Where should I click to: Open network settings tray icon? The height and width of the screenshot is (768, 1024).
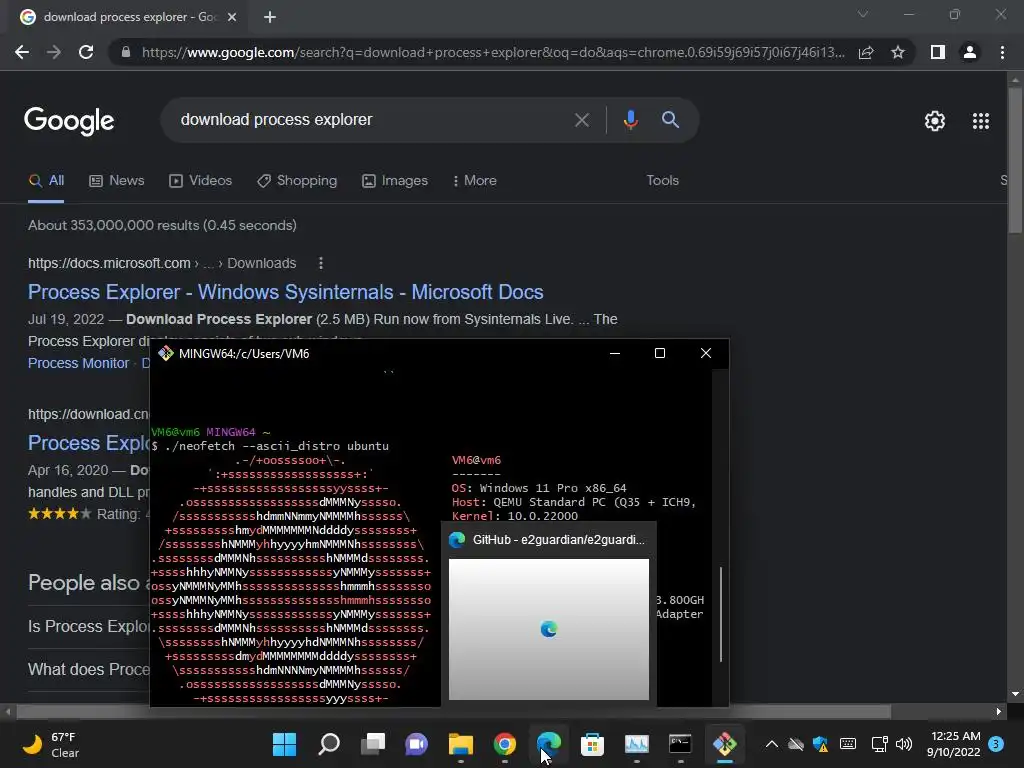pos(880,744)
